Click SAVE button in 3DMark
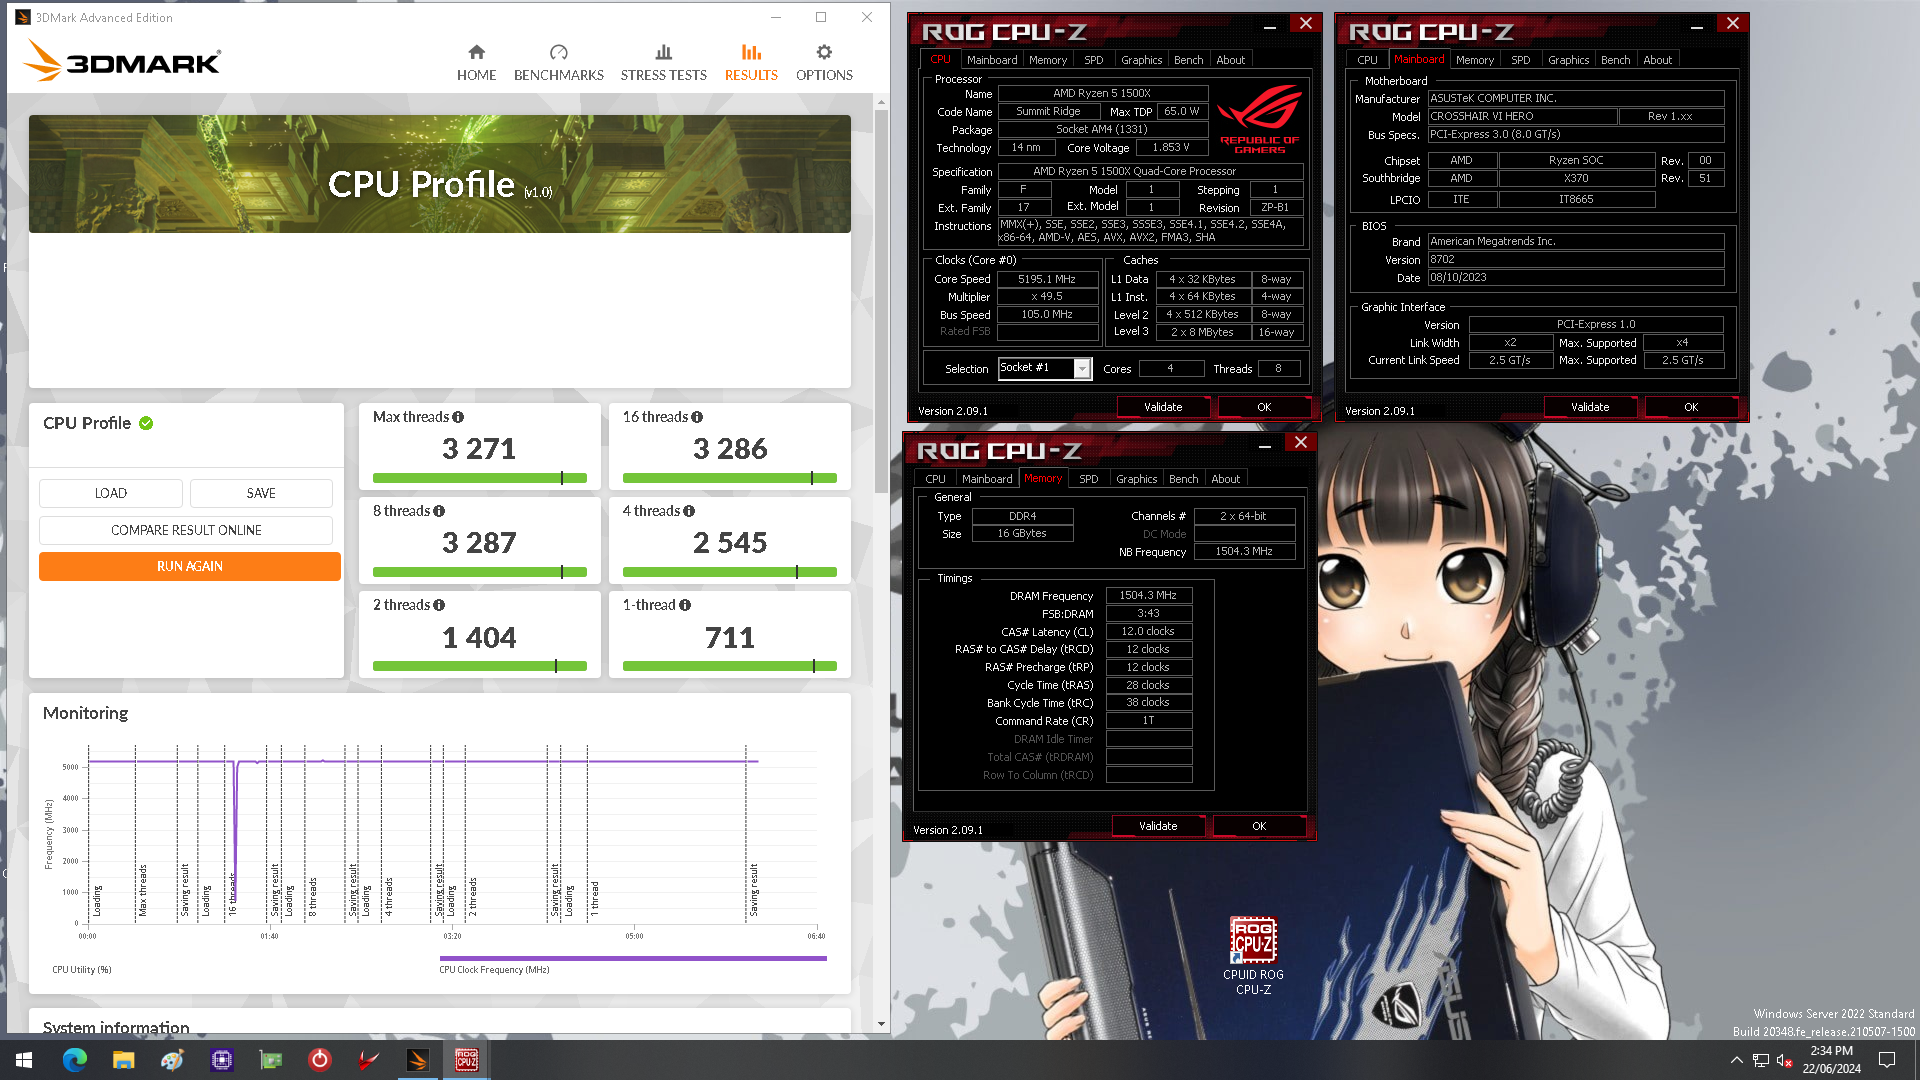 (261, 493)
